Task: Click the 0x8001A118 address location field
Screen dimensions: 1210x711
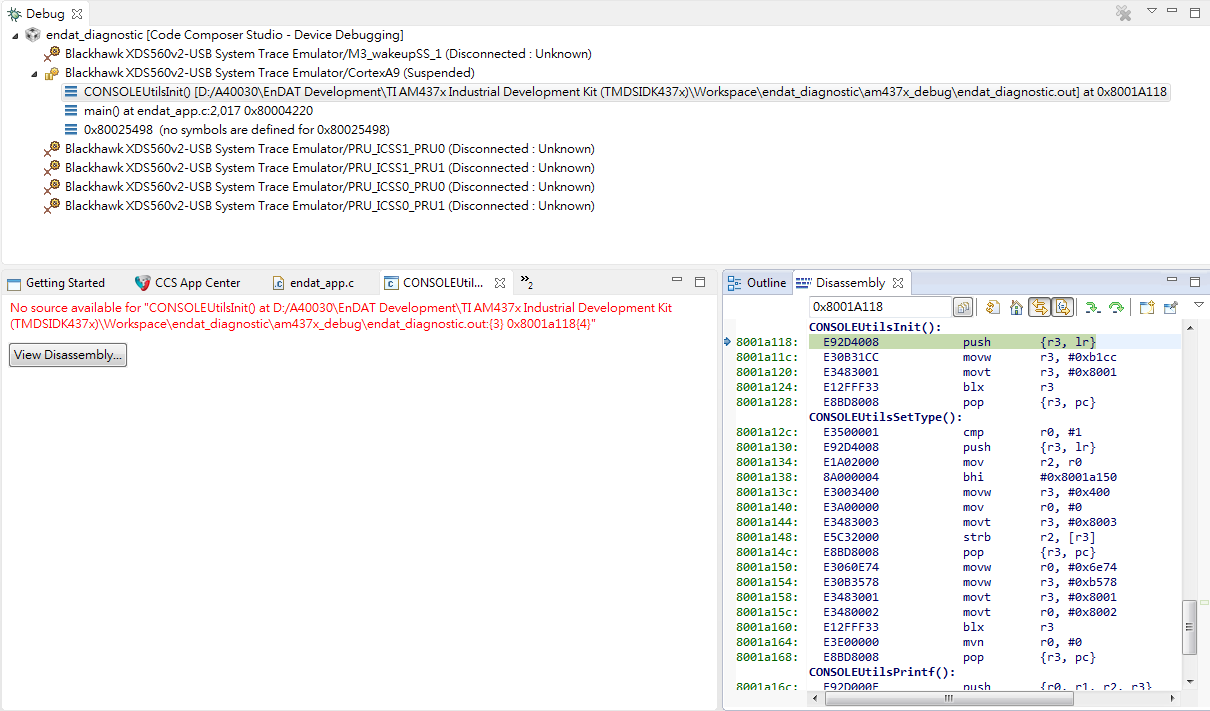Action: 880,307
